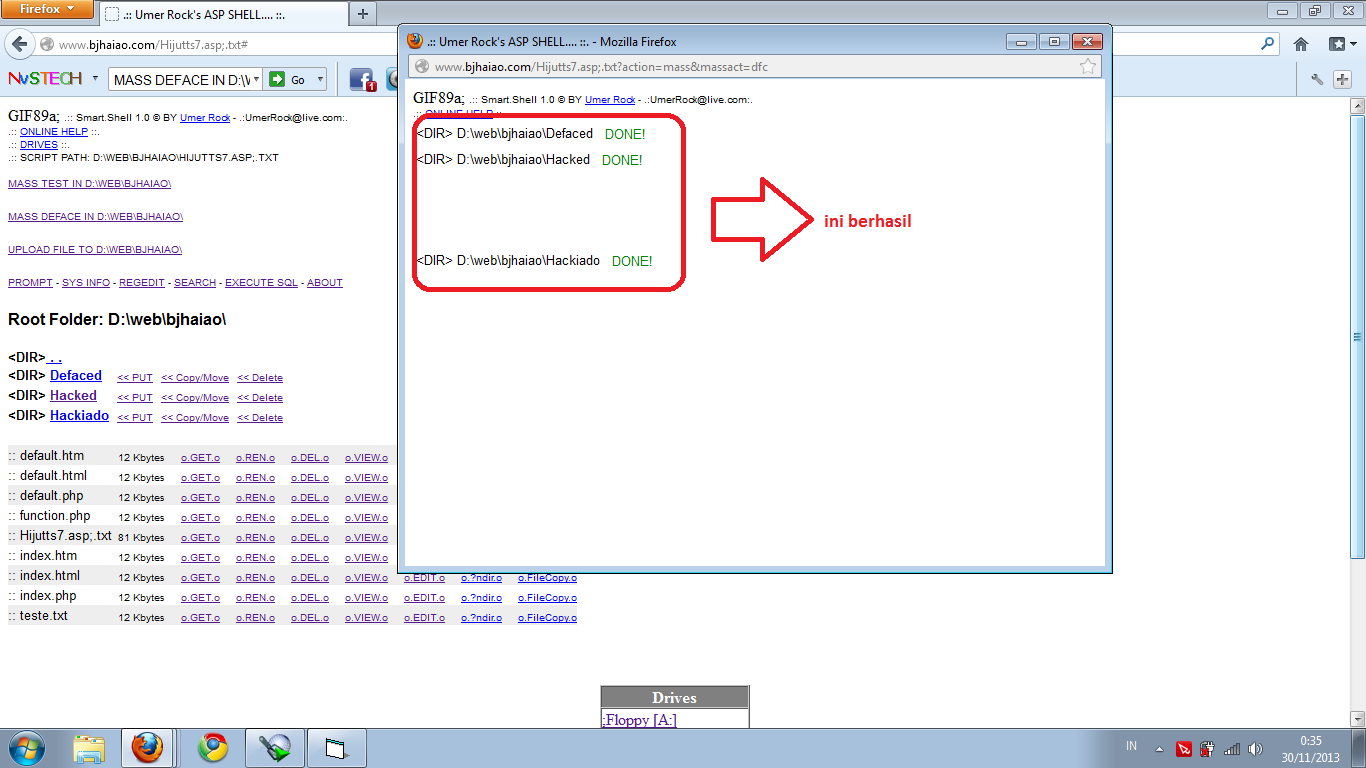Click MASS DEFACE IN D:\WEB\BJHAIAO\ link
This screenshot has height=768, width=1366.
point(95,217)
